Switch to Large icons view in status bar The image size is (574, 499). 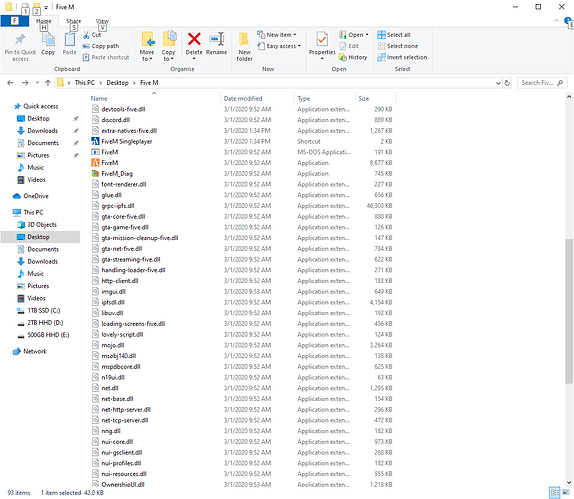click(x=566, y=492)
